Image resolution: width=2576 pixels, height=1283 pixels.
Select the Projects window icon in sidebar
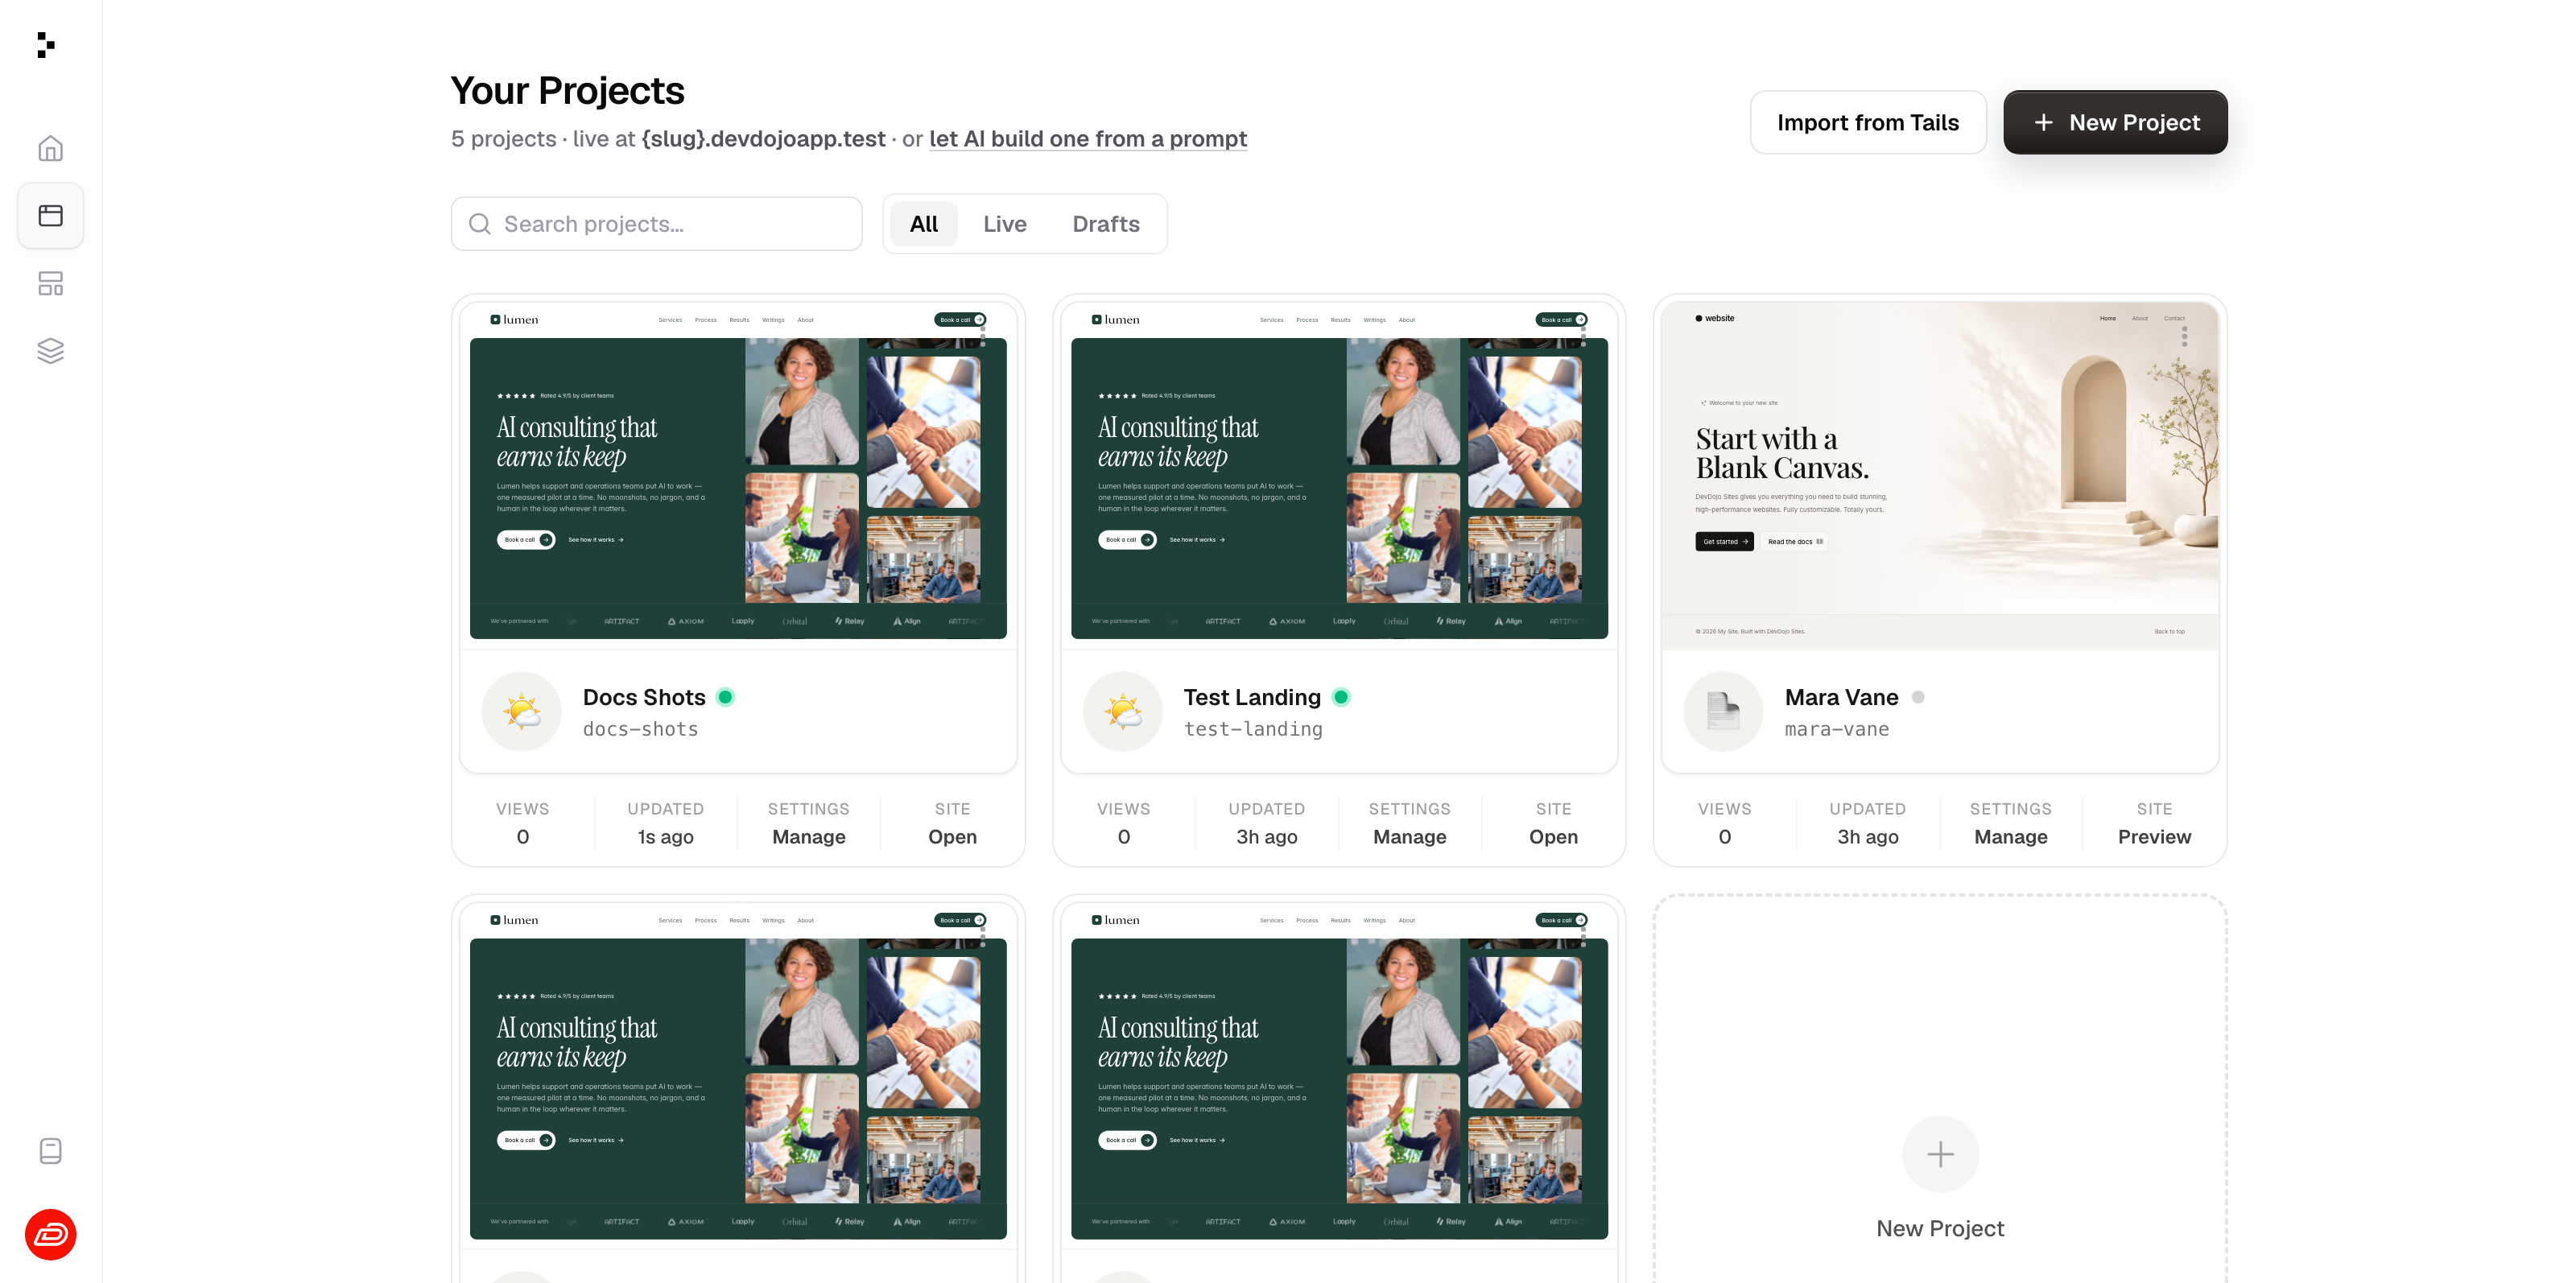click(50, 215)
